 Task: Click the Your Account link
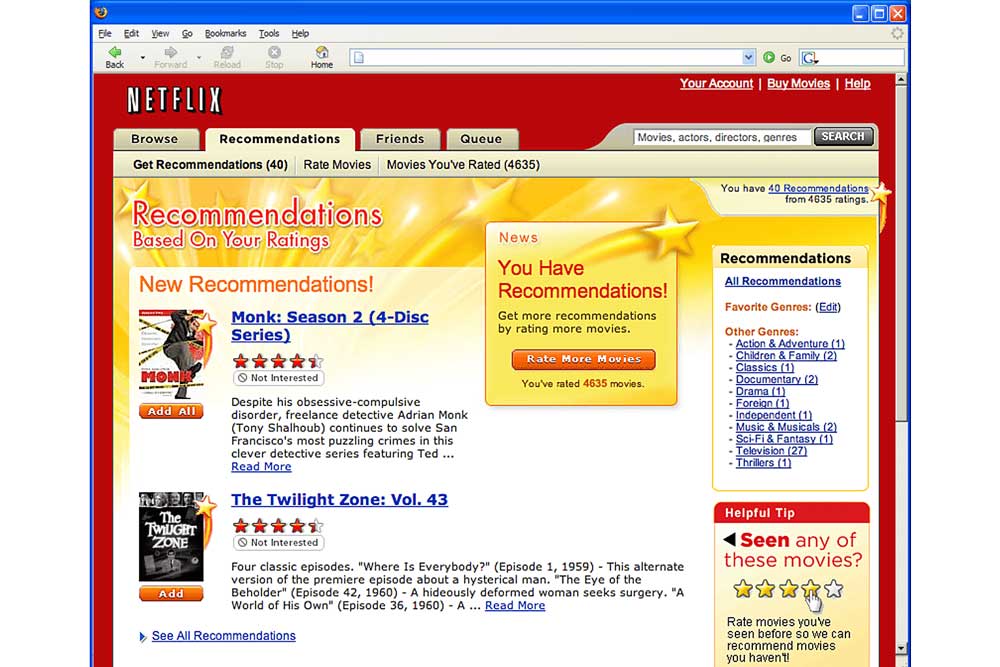click(x=716, y=84)
